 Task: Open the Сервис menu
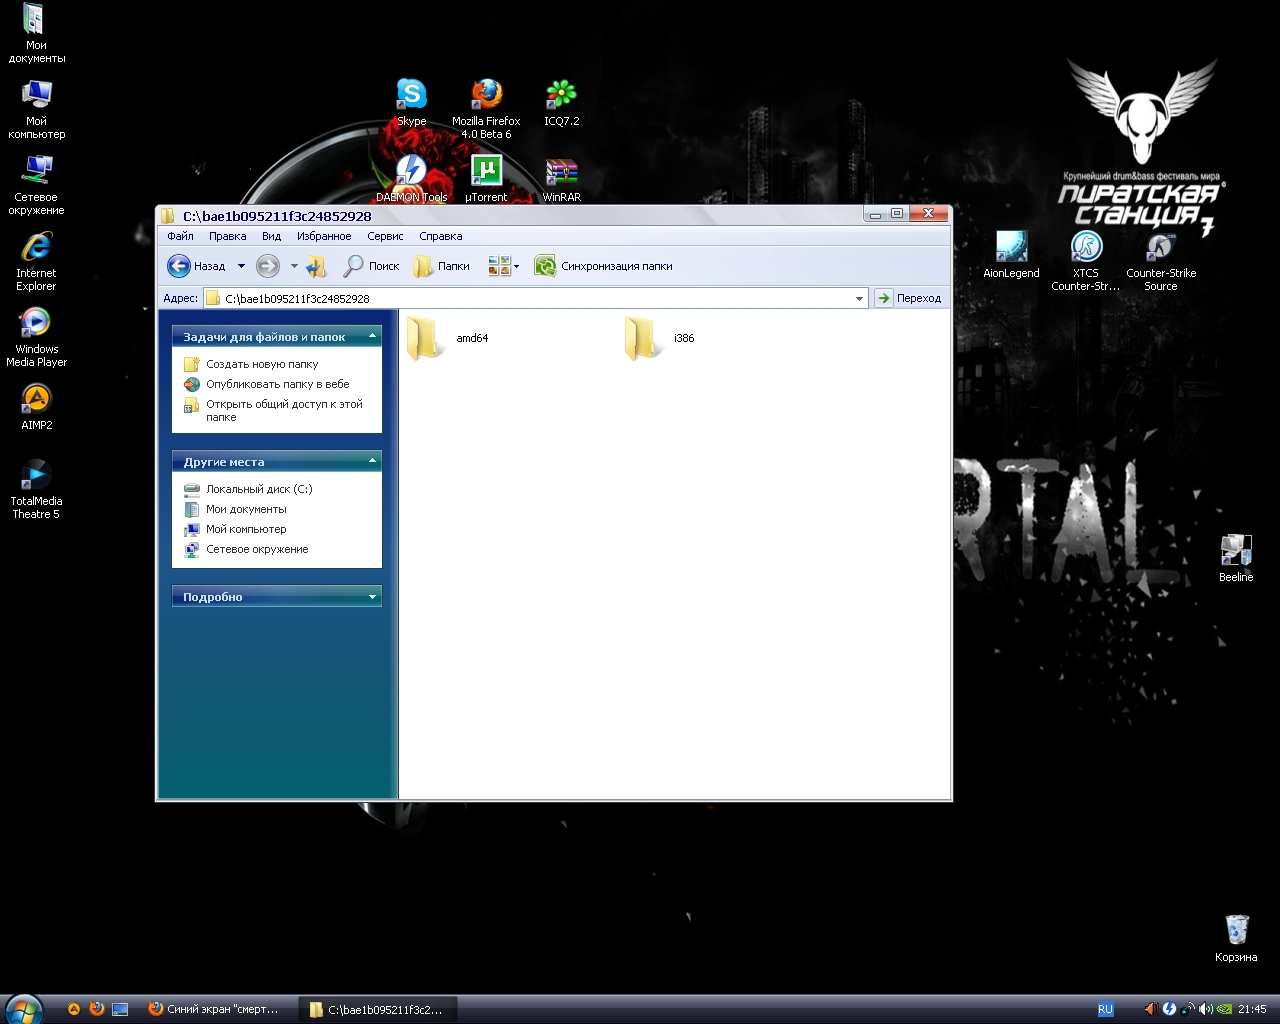click(x=385, y=236)
